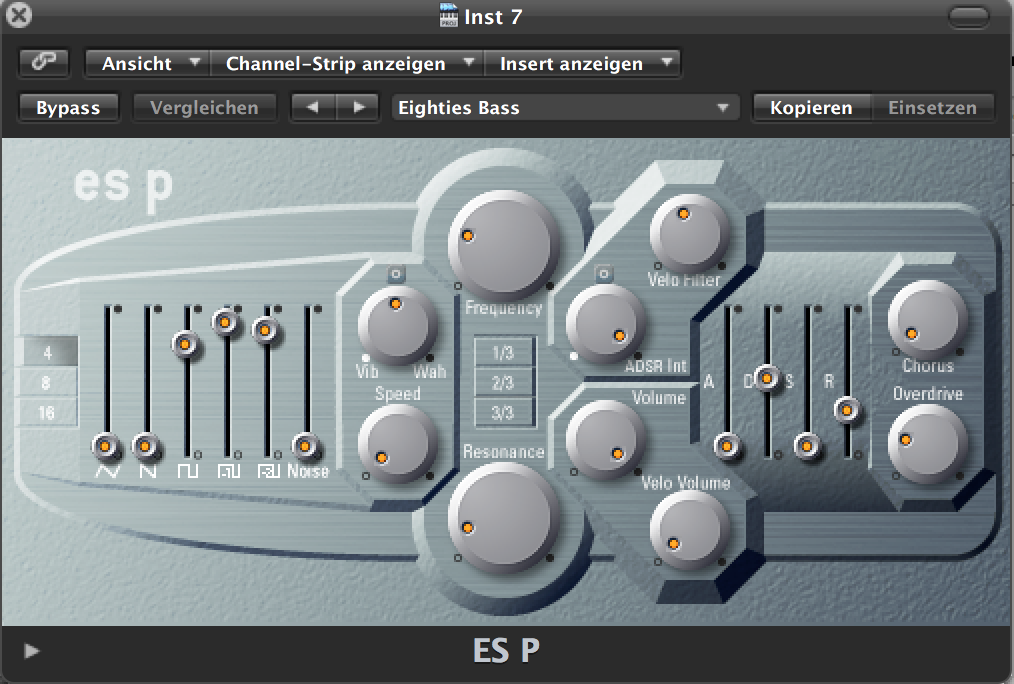Toggle the Bypass button
Screen dimensions: 1014x684
click(69, 107)
